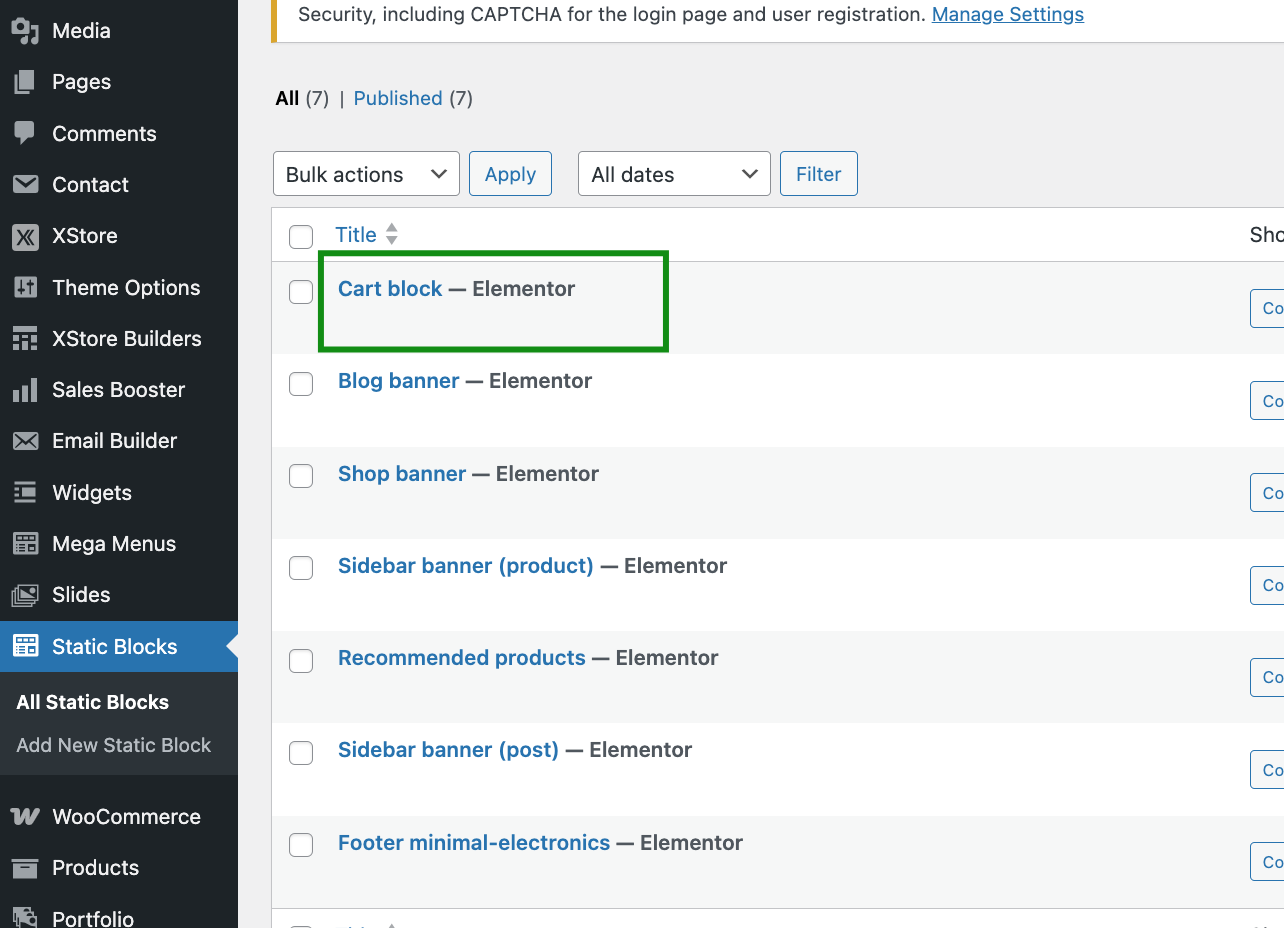Open the Bulk actions dropdown
This screenshot has height=928, width=1284.
pyautogui.click(x=366, y=174)
